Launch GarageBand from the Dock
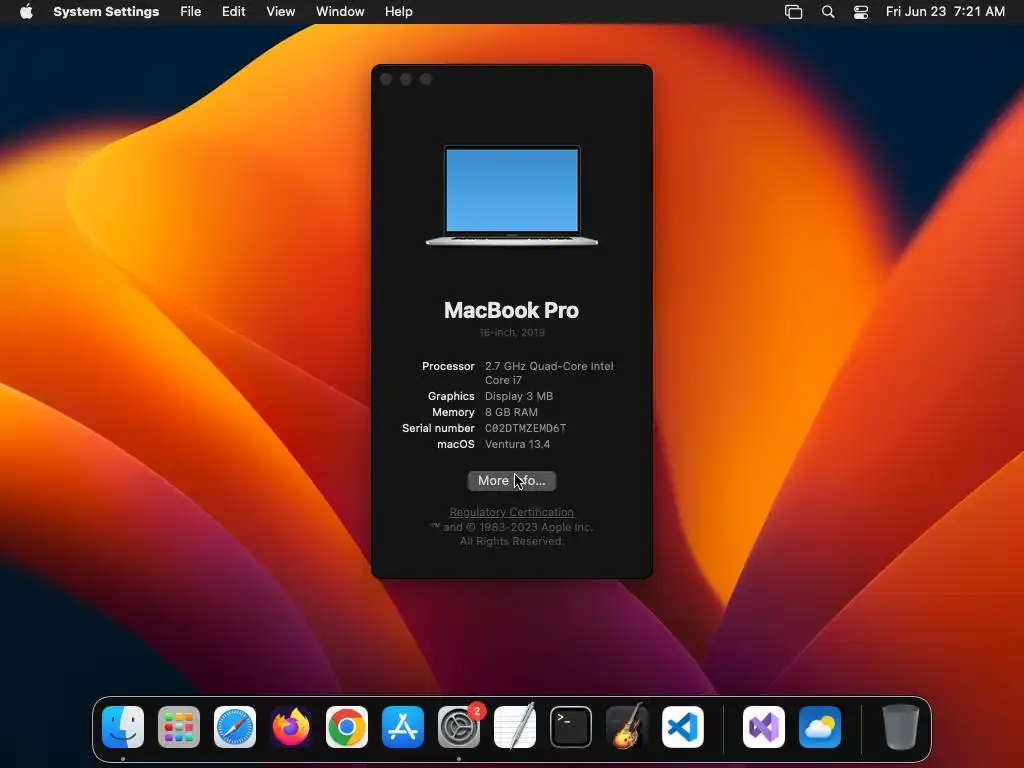This screenshot has height=768, width=1024. pos(627,727)
